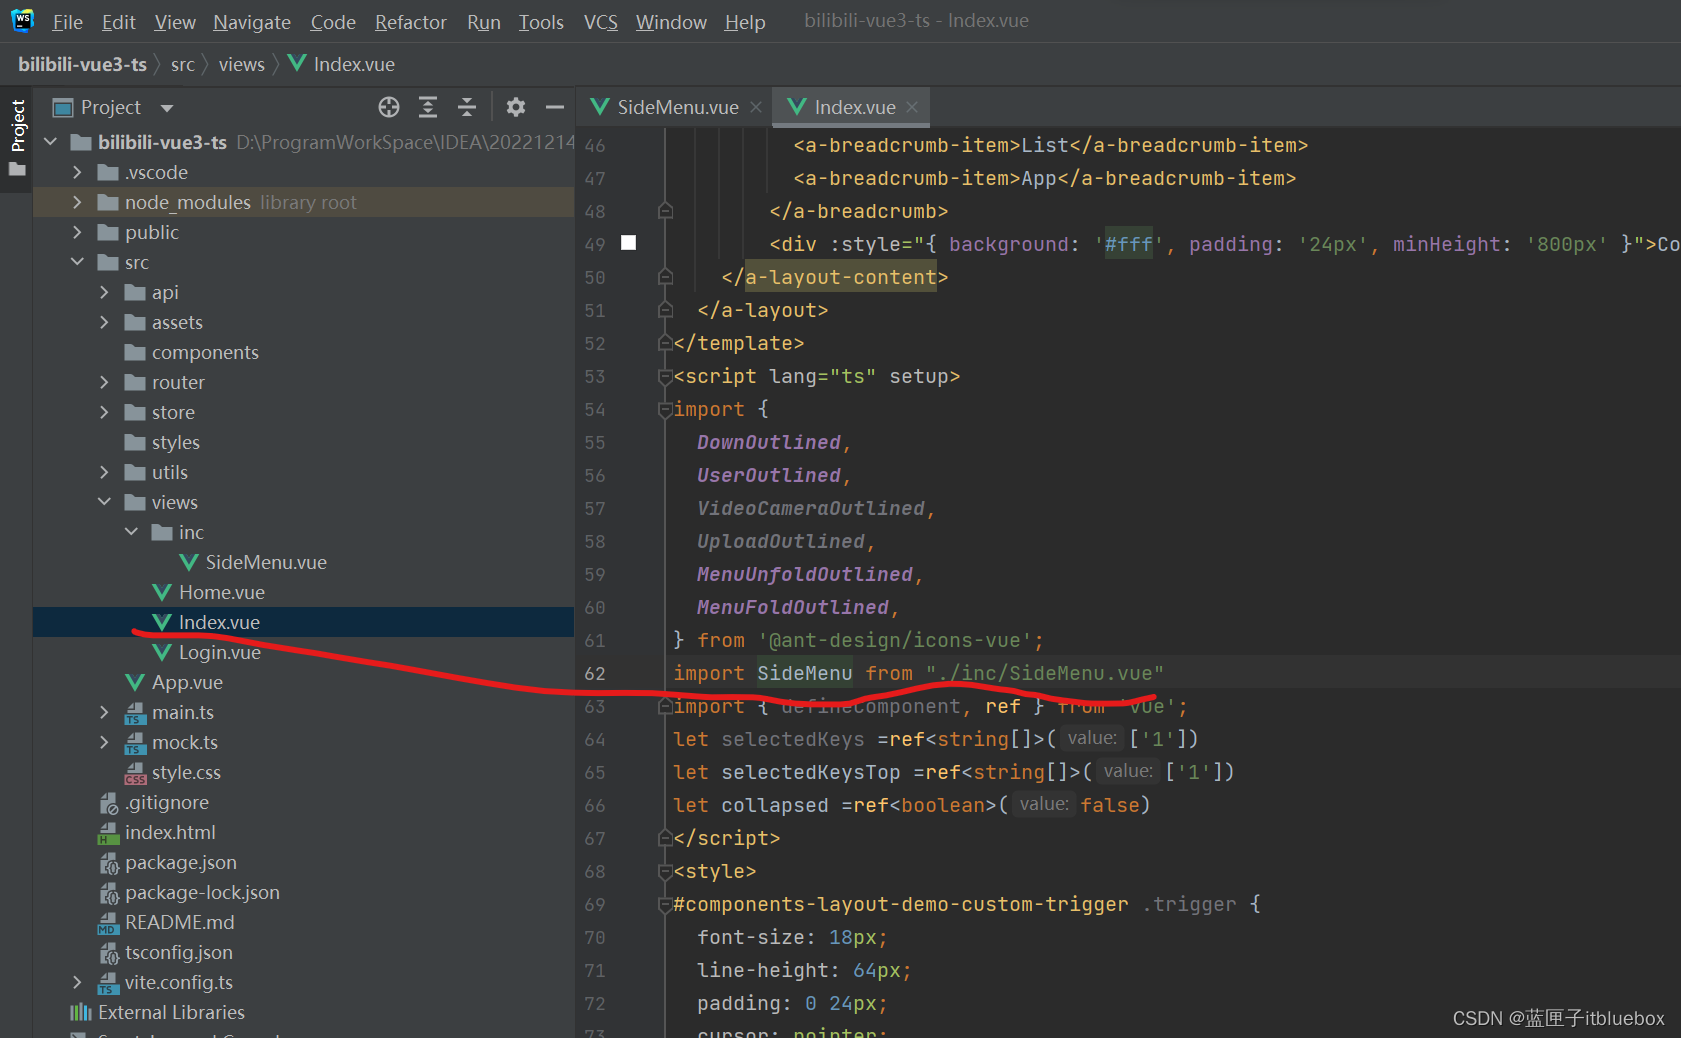Open the Project view dropdown
This screenshot has height=1038, width=1681.
click(x=167, y=108)
